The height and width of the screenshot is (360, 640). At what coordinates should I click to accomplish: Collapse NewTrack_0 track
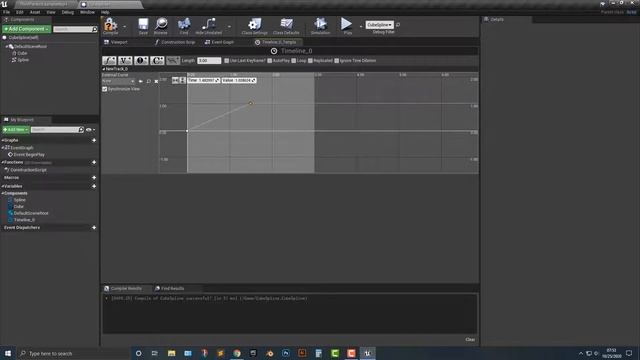pos(104,69)
